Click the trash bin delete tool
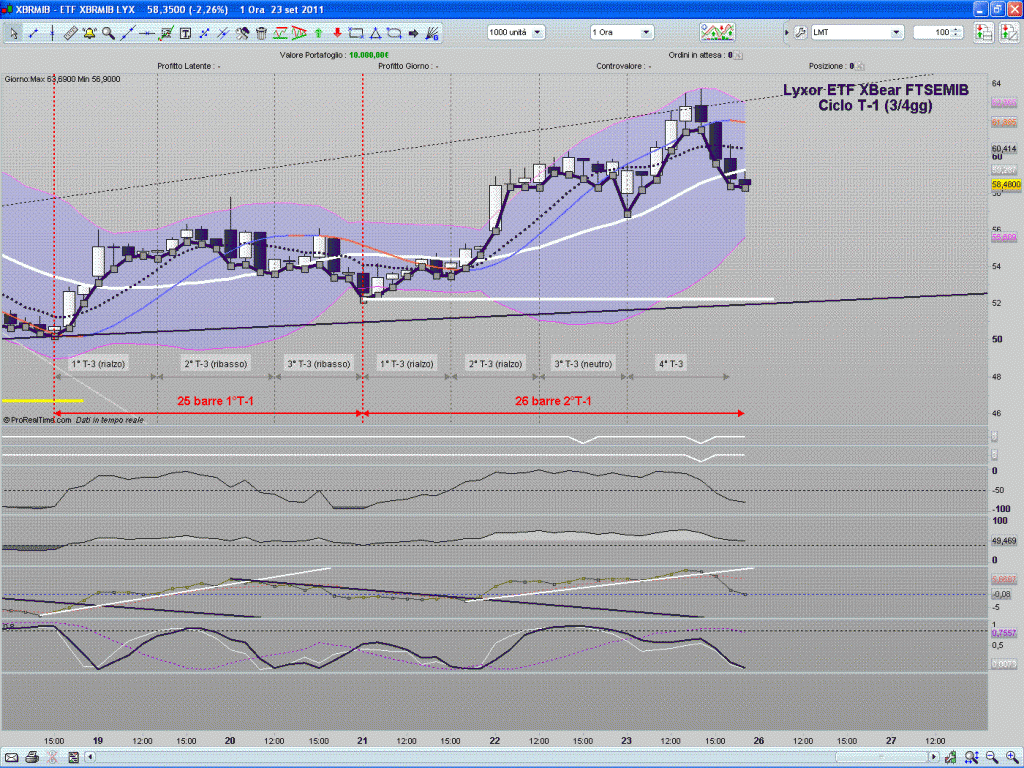This screenshot has height=768, width=1024. coord(261,33)
